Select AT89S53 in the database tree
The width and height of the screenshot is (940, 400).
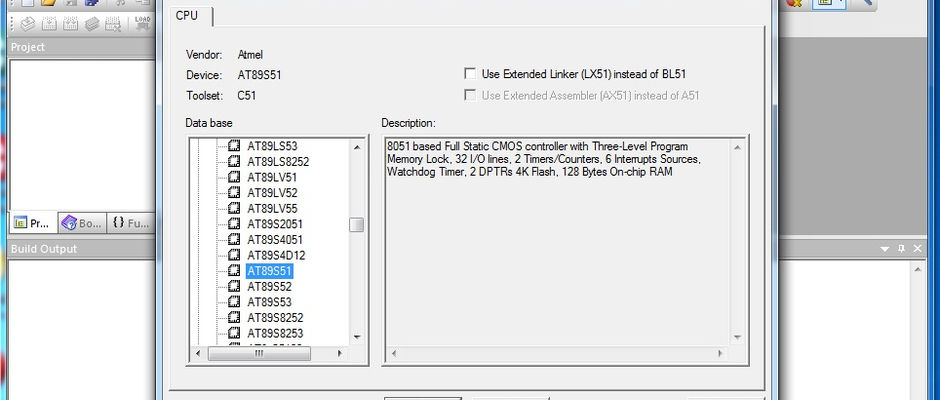269,302
